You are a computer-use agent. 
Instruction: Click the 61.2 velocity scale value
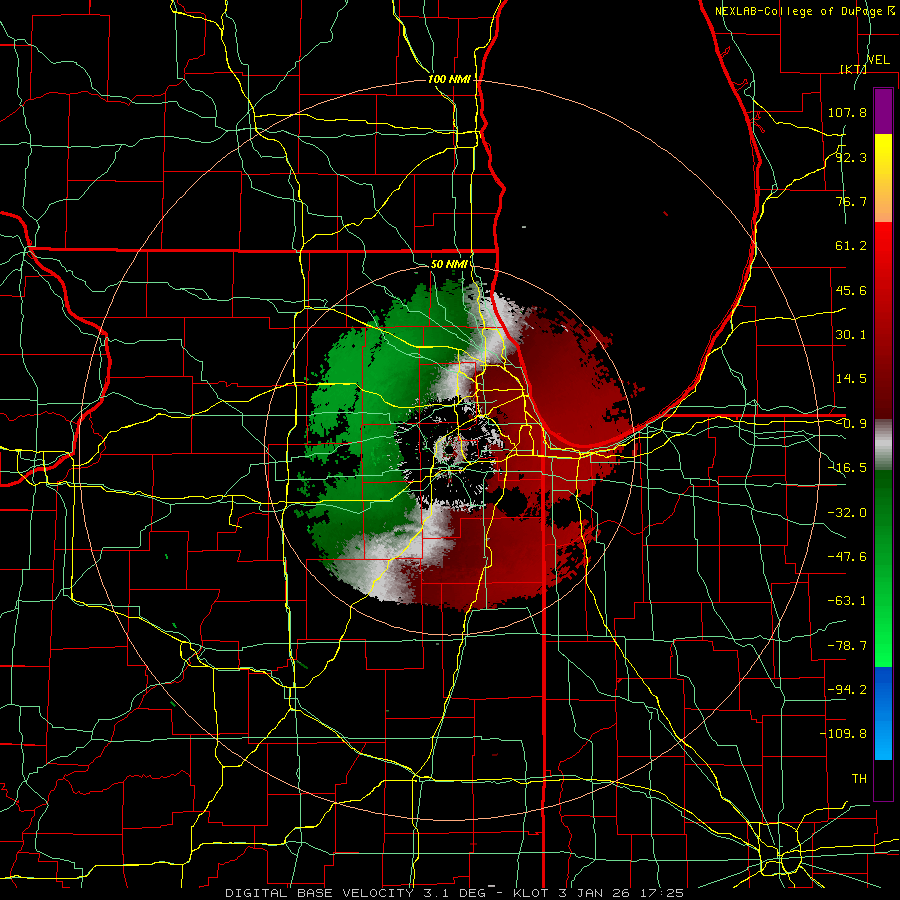(851, 246)
